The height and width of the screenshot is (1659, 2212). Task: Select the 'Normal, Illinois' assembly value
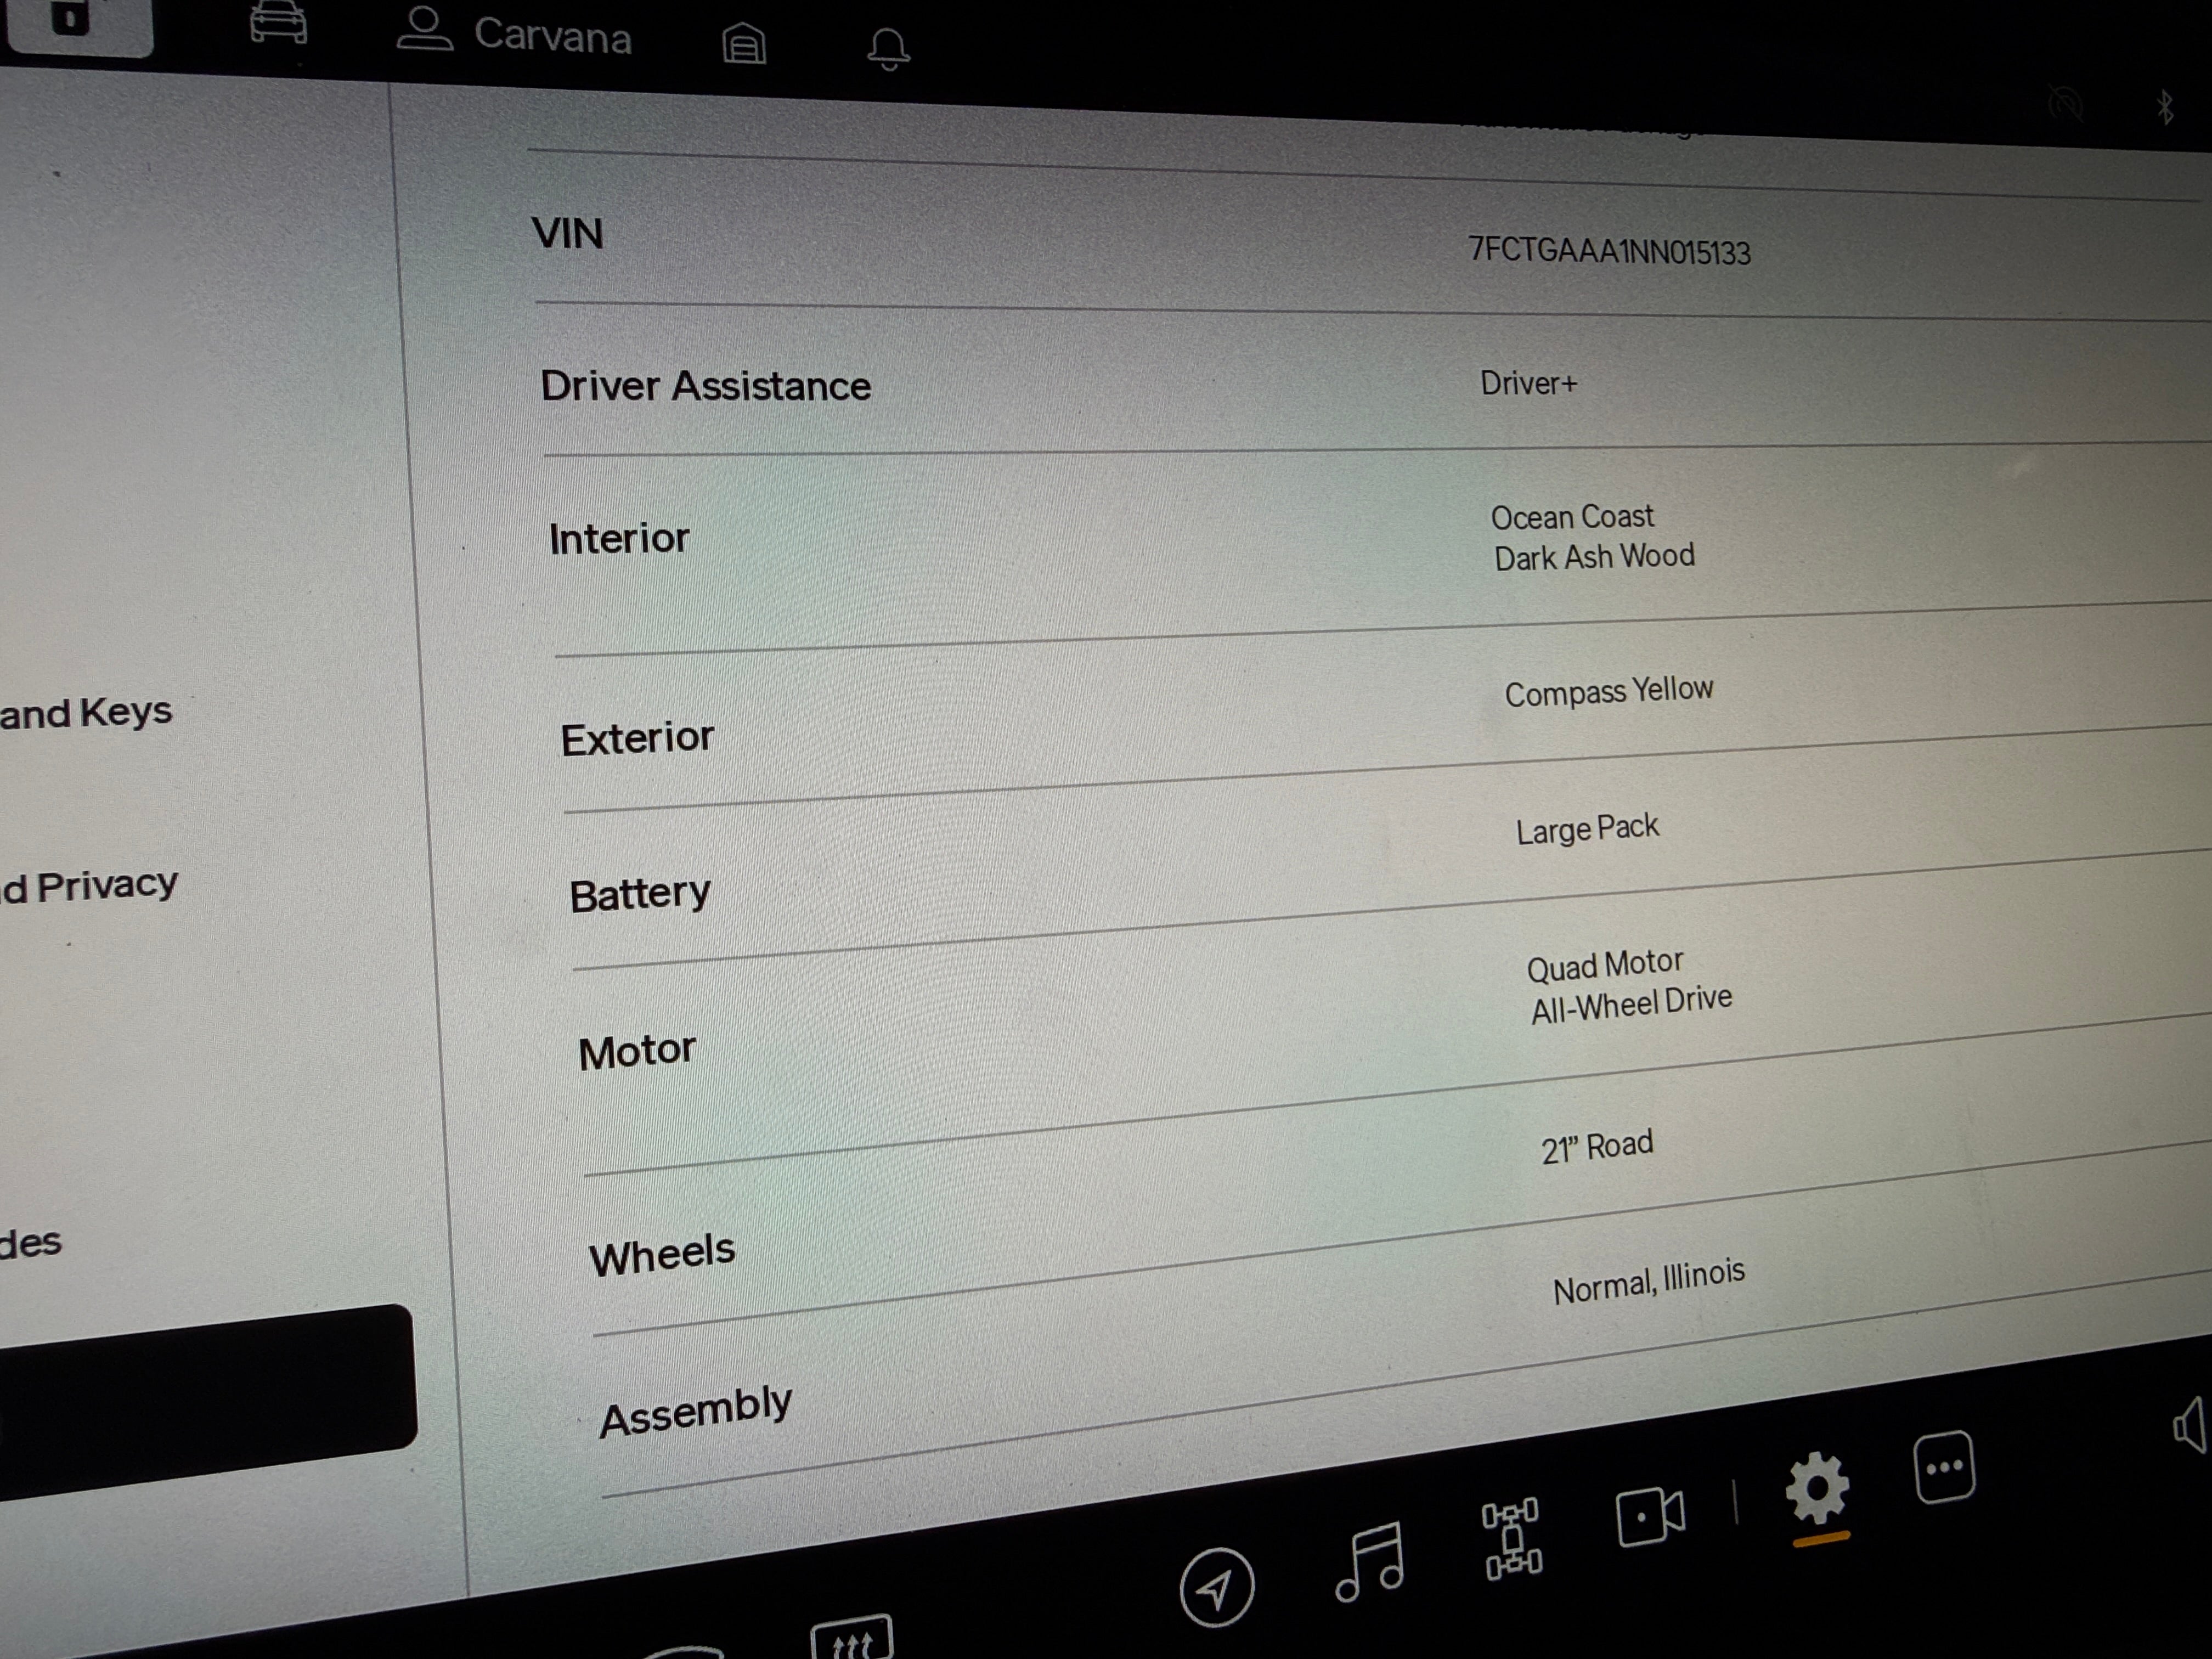1649,1281
